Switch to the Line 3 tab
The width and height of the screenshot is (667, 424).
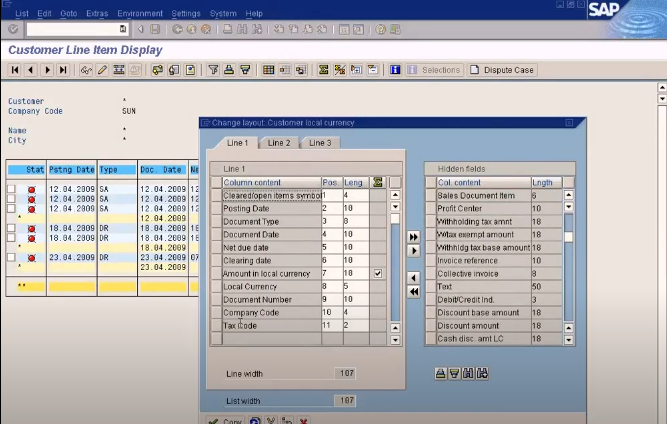pyautogui.click(x=320, y=143)
